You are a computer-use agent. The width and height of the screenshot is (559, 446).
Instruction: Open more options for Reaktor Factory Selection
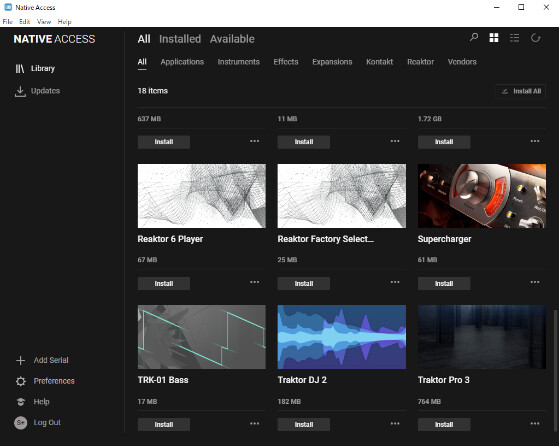click(x=395, y=282)
